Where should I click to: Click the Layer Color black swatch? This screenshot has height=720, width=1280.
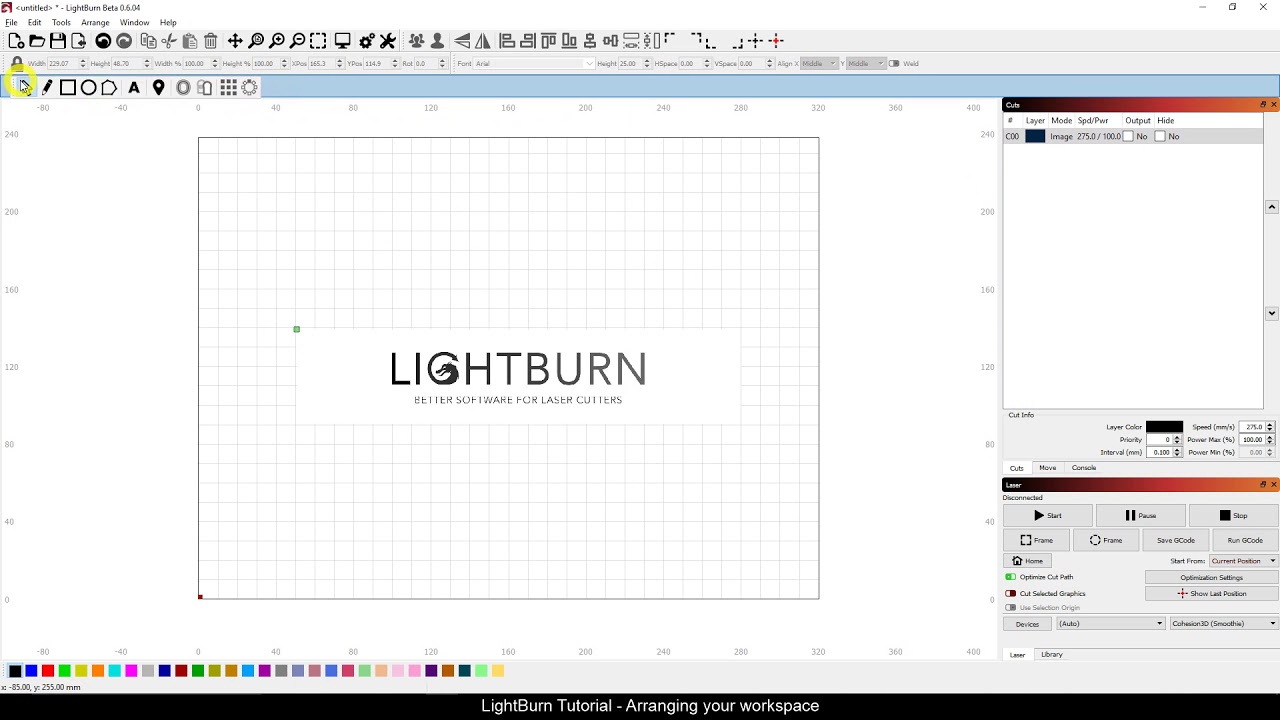pos(1164,427)
